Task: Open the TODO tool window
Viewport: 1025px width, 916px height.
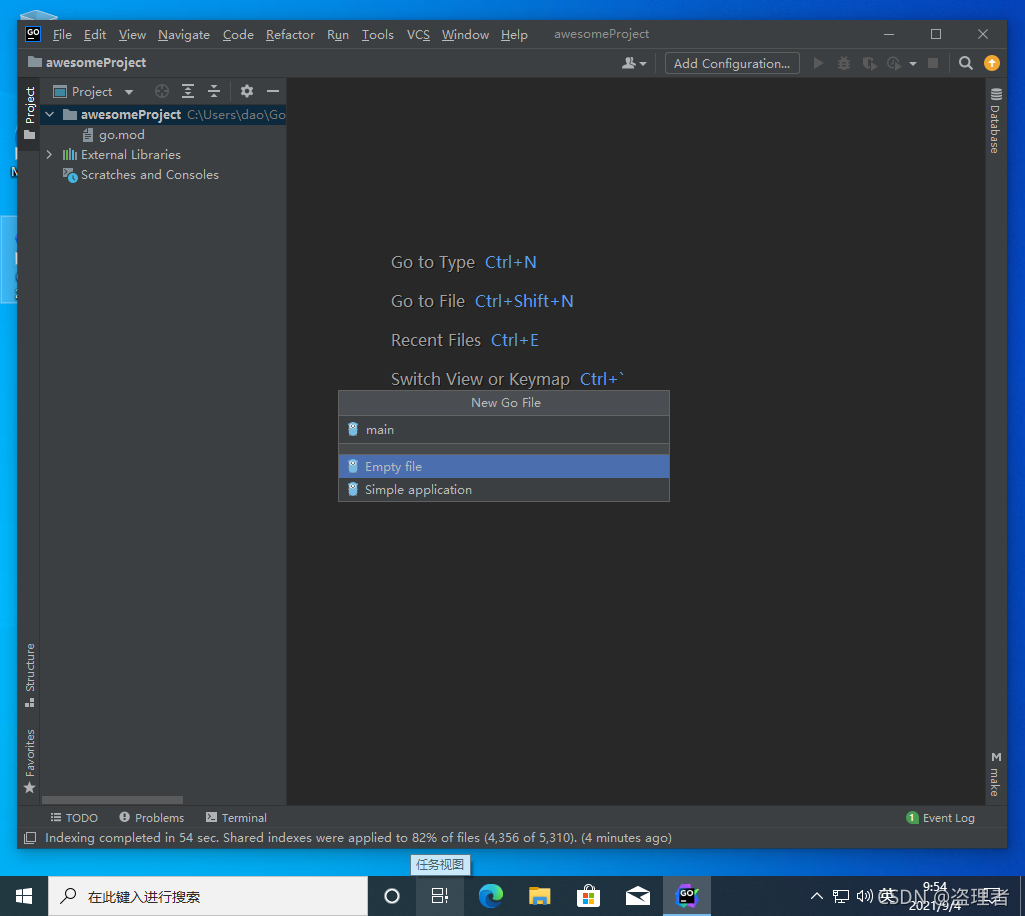Action: tap(74, 818)
